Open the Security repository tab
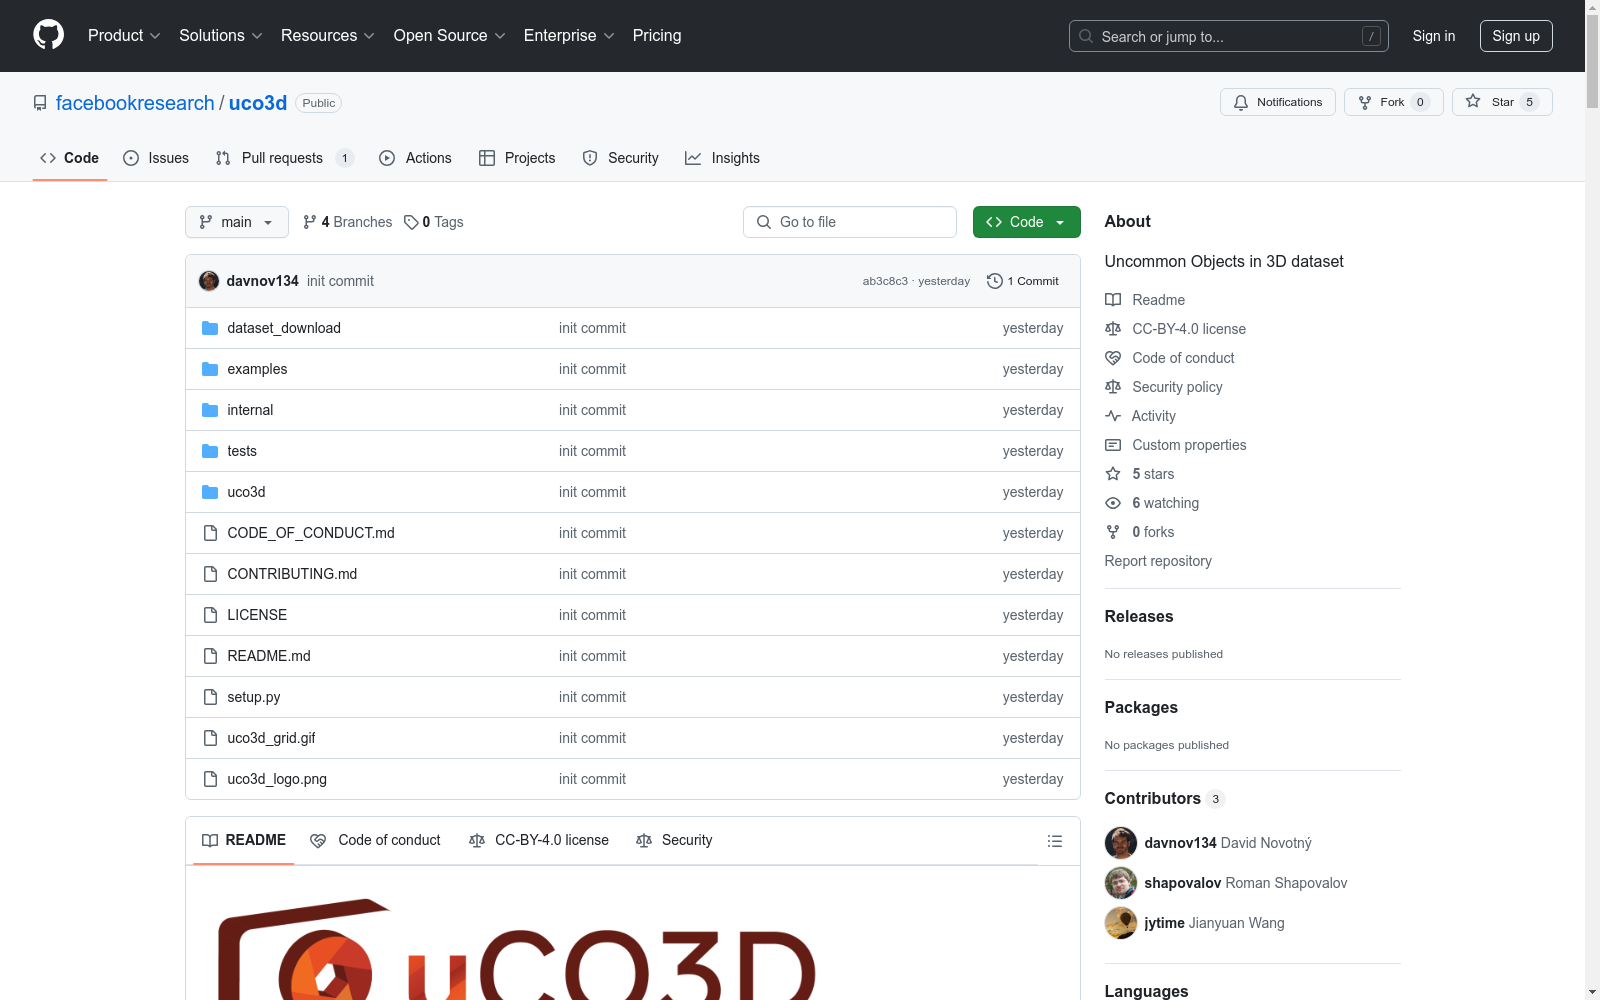The width and height of the screenshot is (1600, 1000). point(620,158)
